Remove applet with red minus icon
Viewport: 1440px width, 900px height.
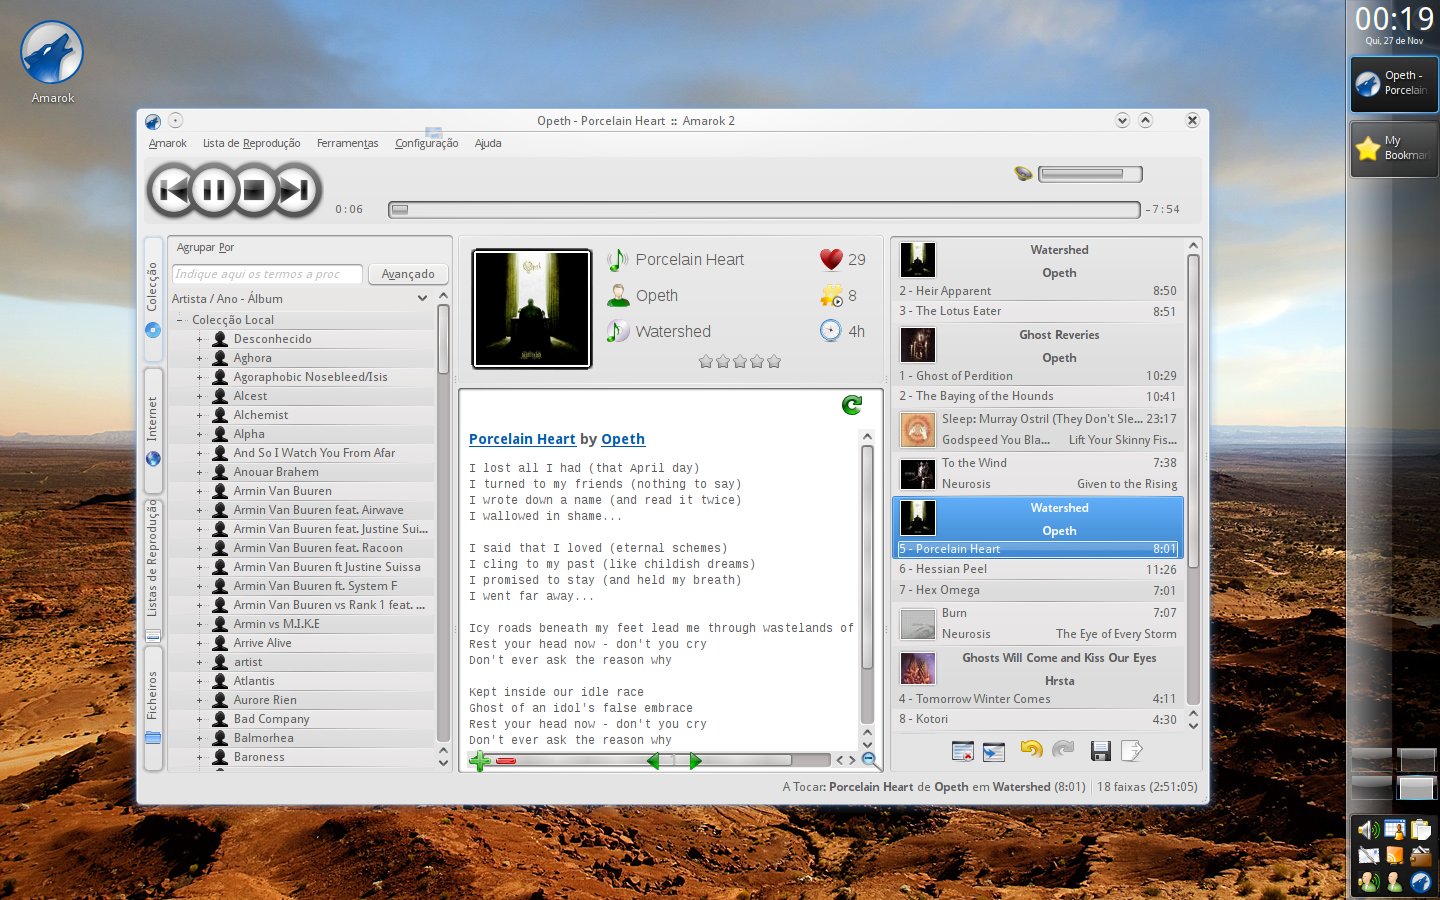click(x=506, y=761)
